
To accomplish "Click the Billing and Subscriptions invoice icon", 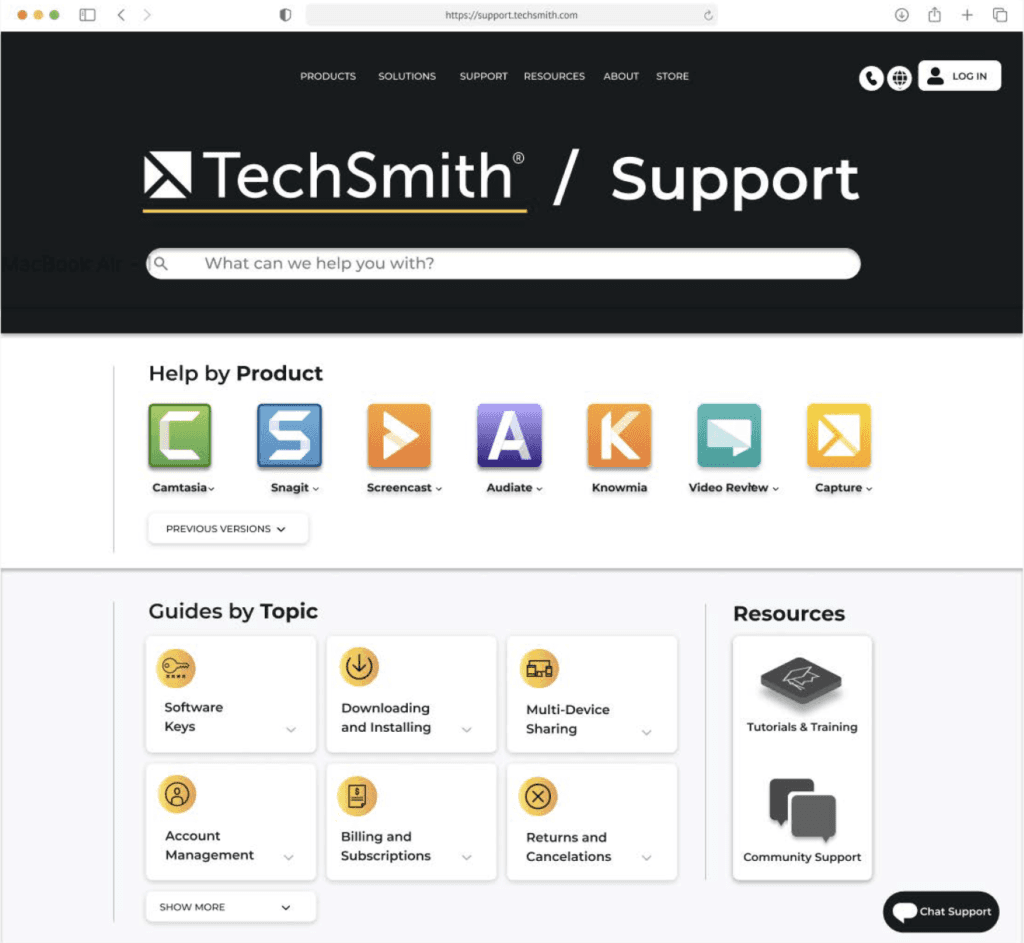I will coord(357,796).
